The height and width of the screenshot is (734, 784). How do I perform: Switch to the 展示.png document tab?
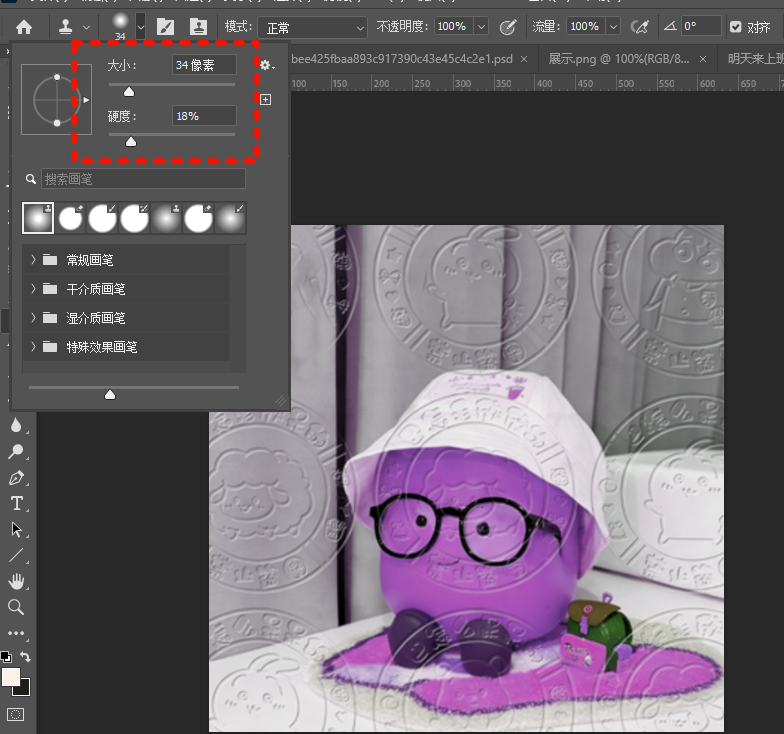coord(618,59)
